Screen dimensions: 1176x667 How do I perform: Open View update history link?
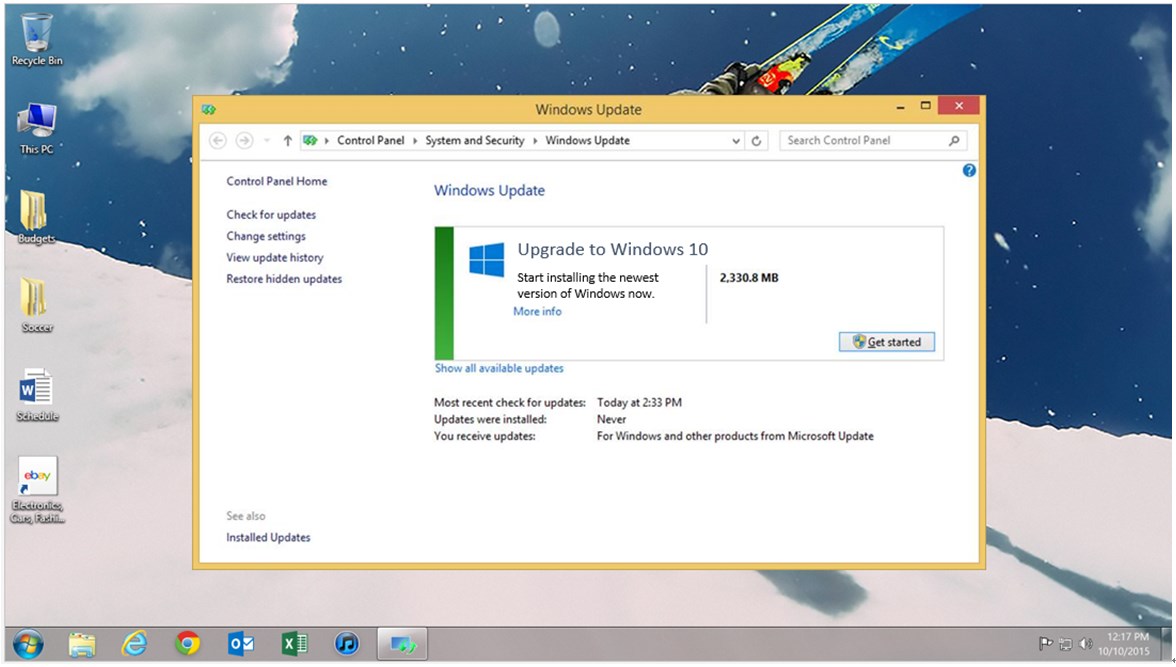[x=275, y=257]
